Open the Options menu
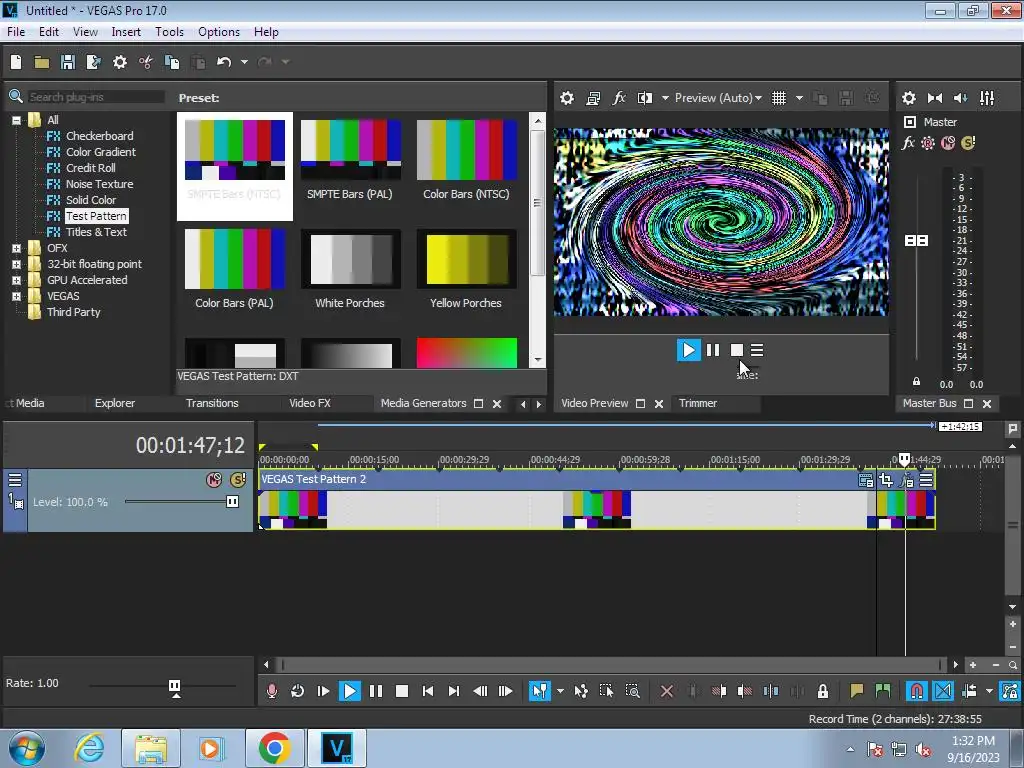Image resolution: width=1024 pixels, height=768 pixels. 219,32
